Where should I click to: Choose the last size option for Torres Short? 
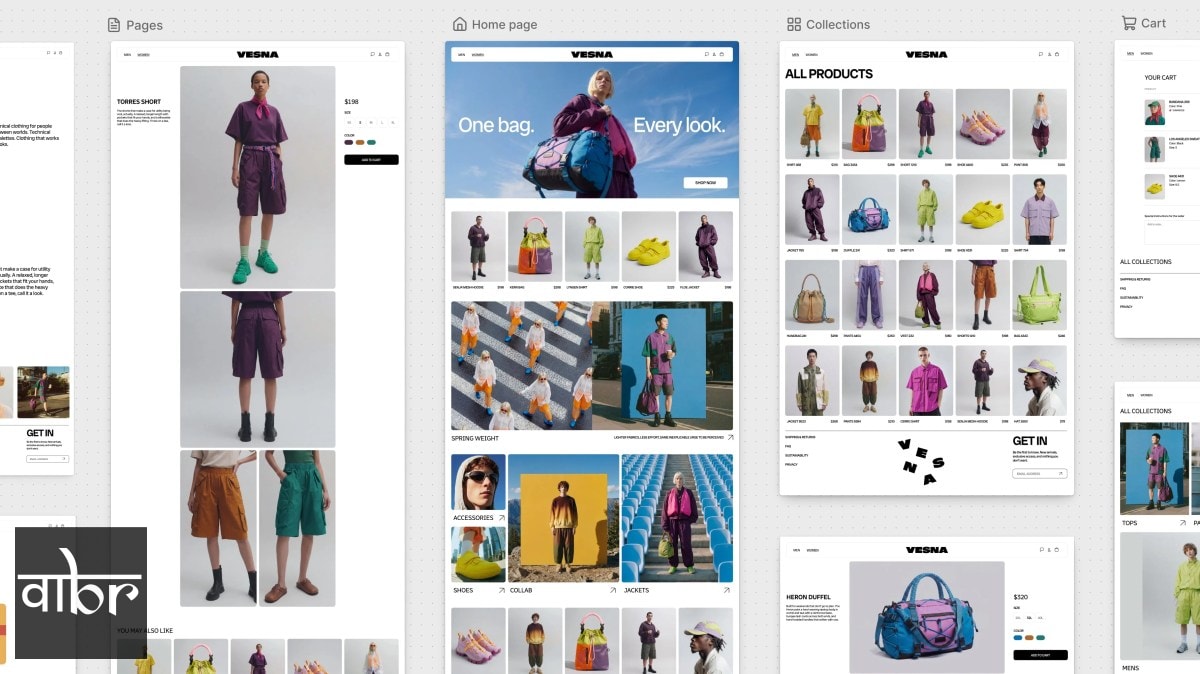[x=393, y=122]
